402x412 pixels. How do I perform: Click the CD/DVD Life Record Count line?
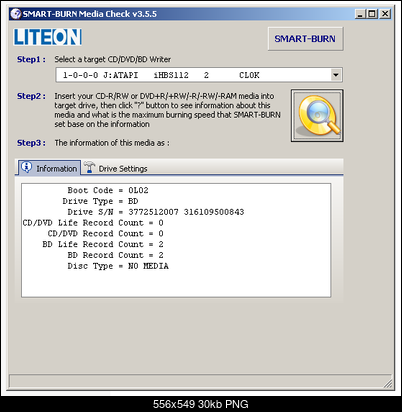pos(93,223)
